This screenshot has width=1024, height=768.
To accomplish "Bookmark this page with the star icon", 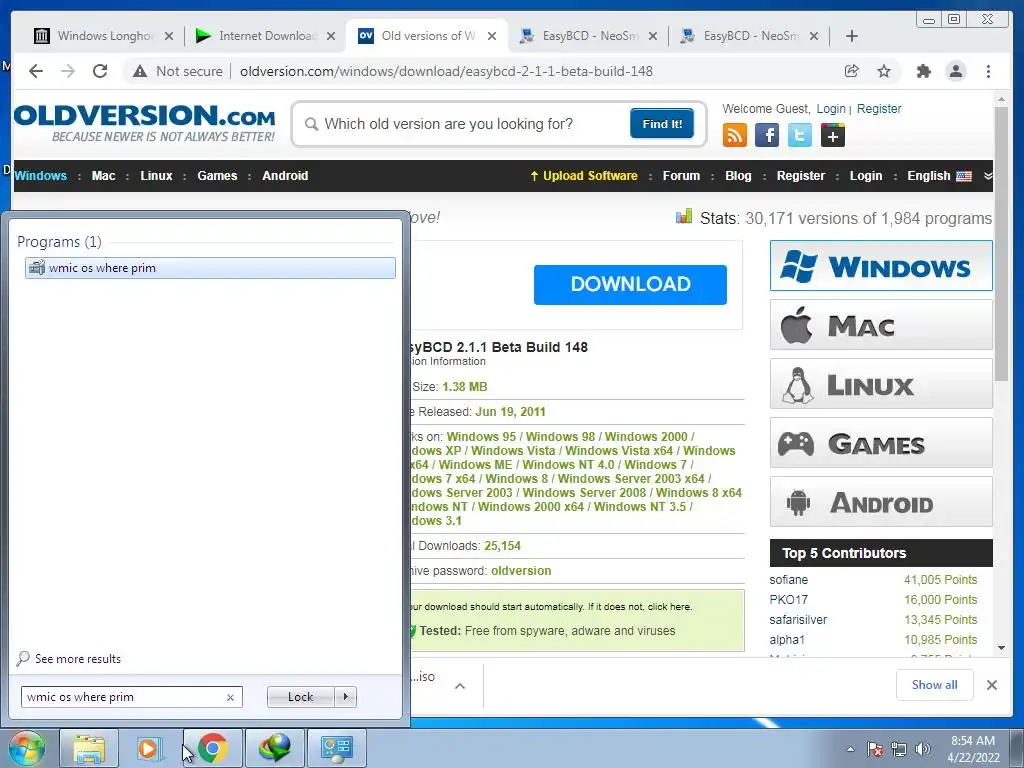I will (884, 71).
